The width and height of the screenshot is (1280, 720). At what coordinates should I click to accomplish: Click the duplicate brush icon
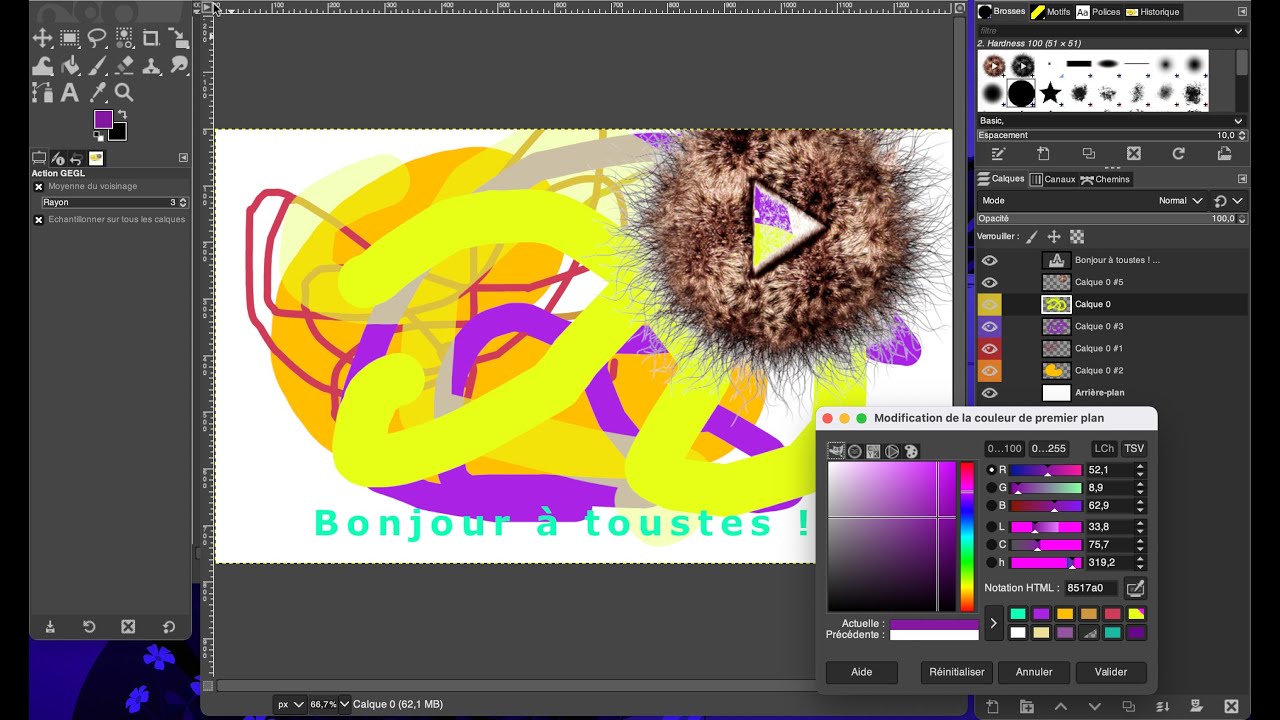click(x=1088, y=154)
